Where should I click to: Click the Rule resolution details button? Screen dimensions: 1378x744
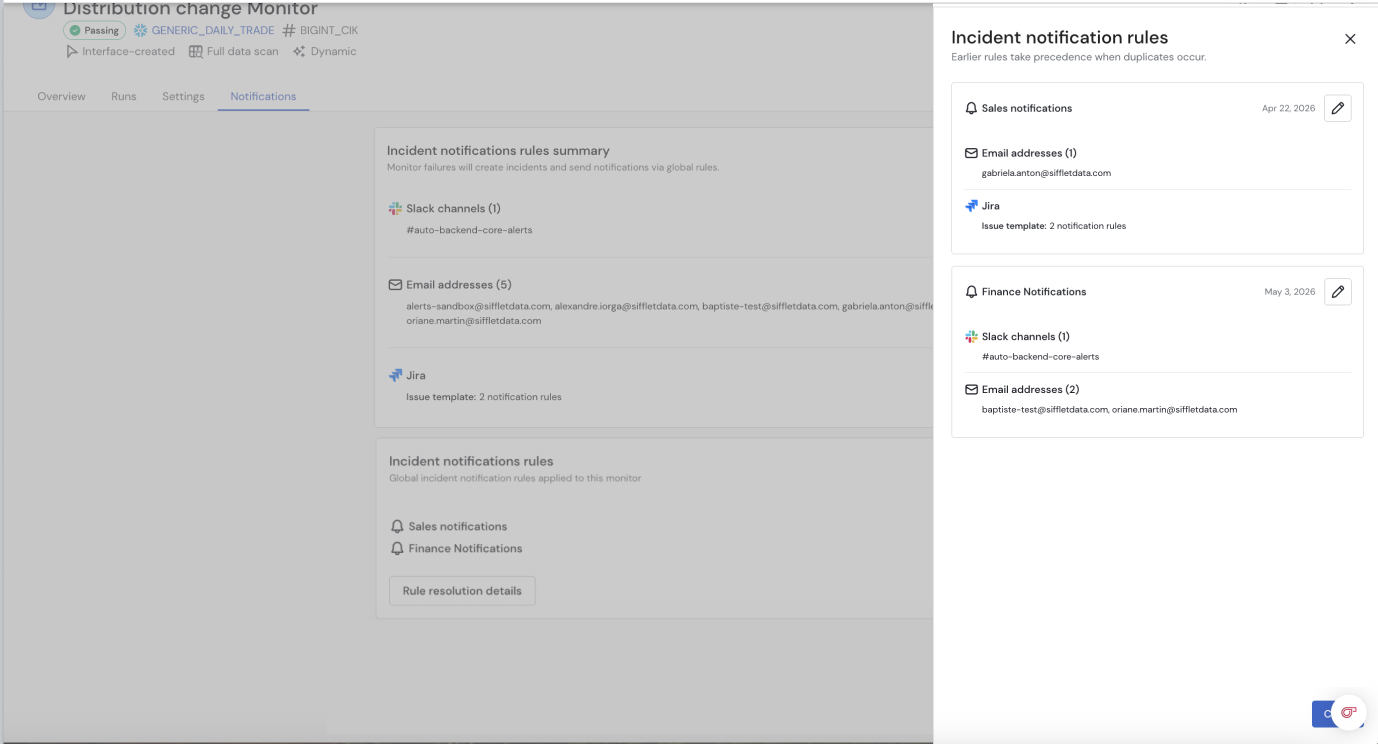462,591
